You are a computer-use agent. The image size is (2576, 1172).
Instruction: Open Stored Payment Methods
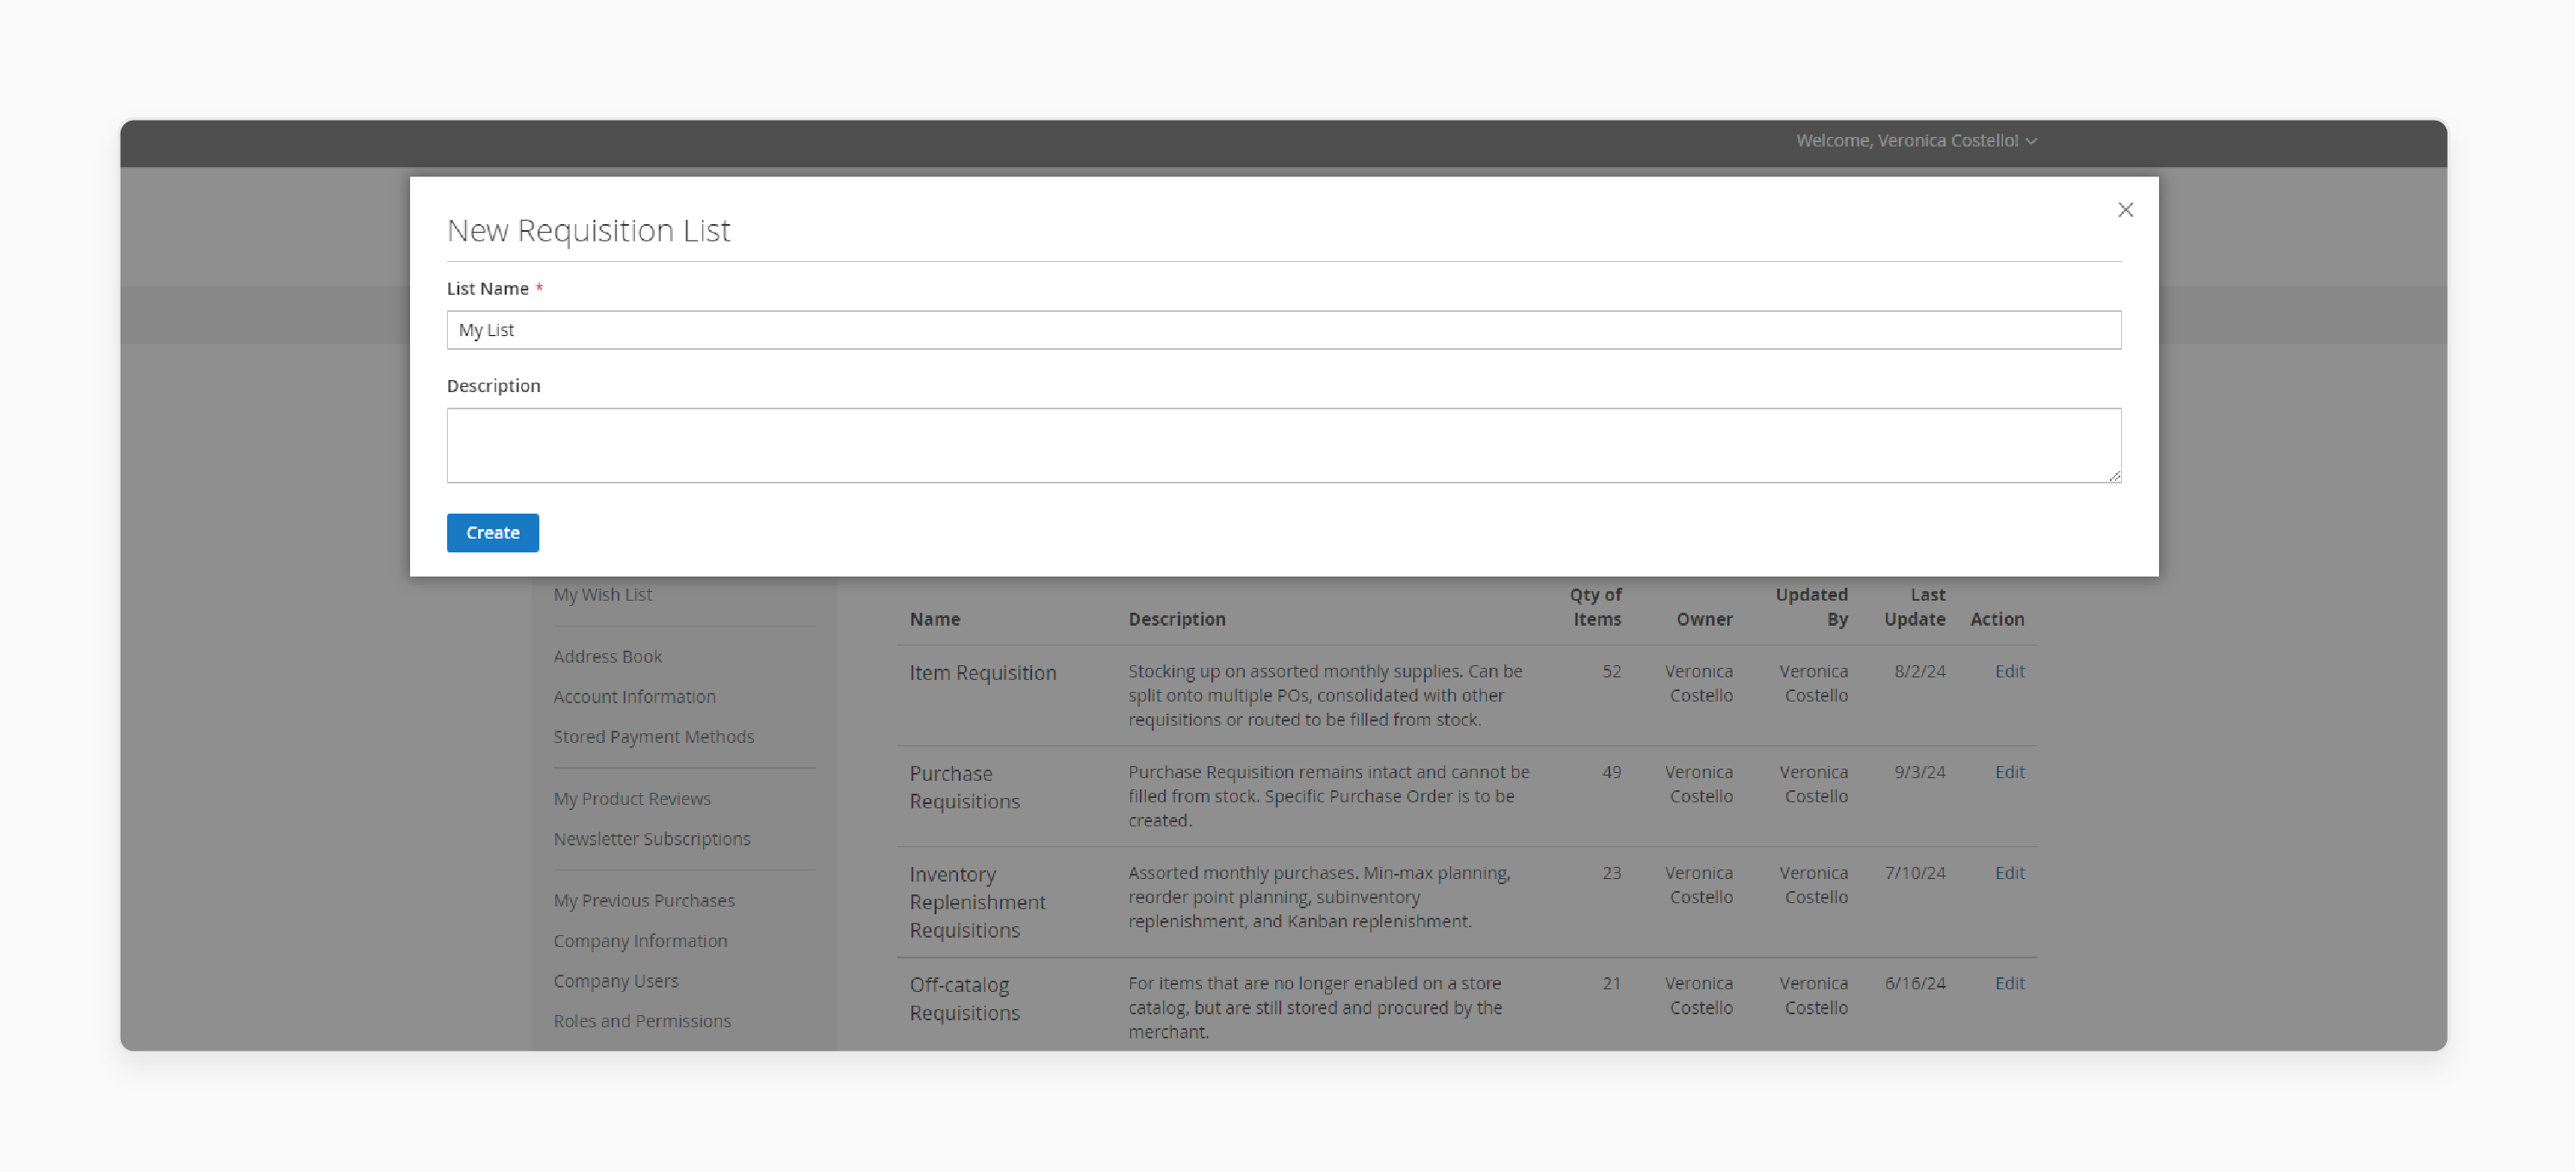[x=653, y=736]
